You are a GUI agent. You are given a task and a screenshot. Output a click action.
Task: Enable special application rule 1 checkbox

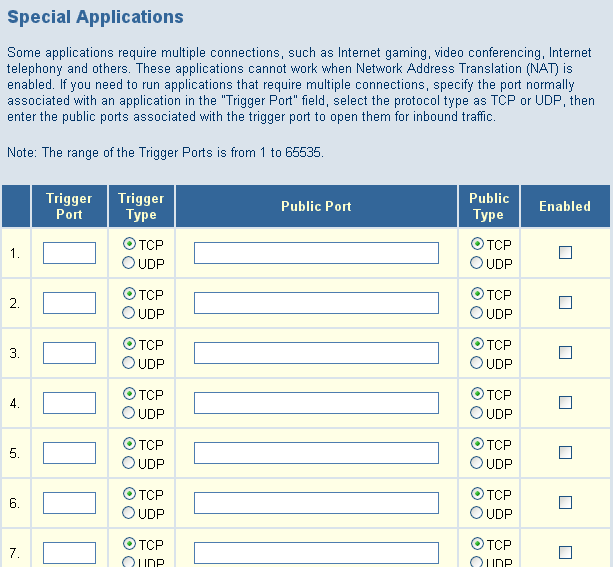pos(565,253)
